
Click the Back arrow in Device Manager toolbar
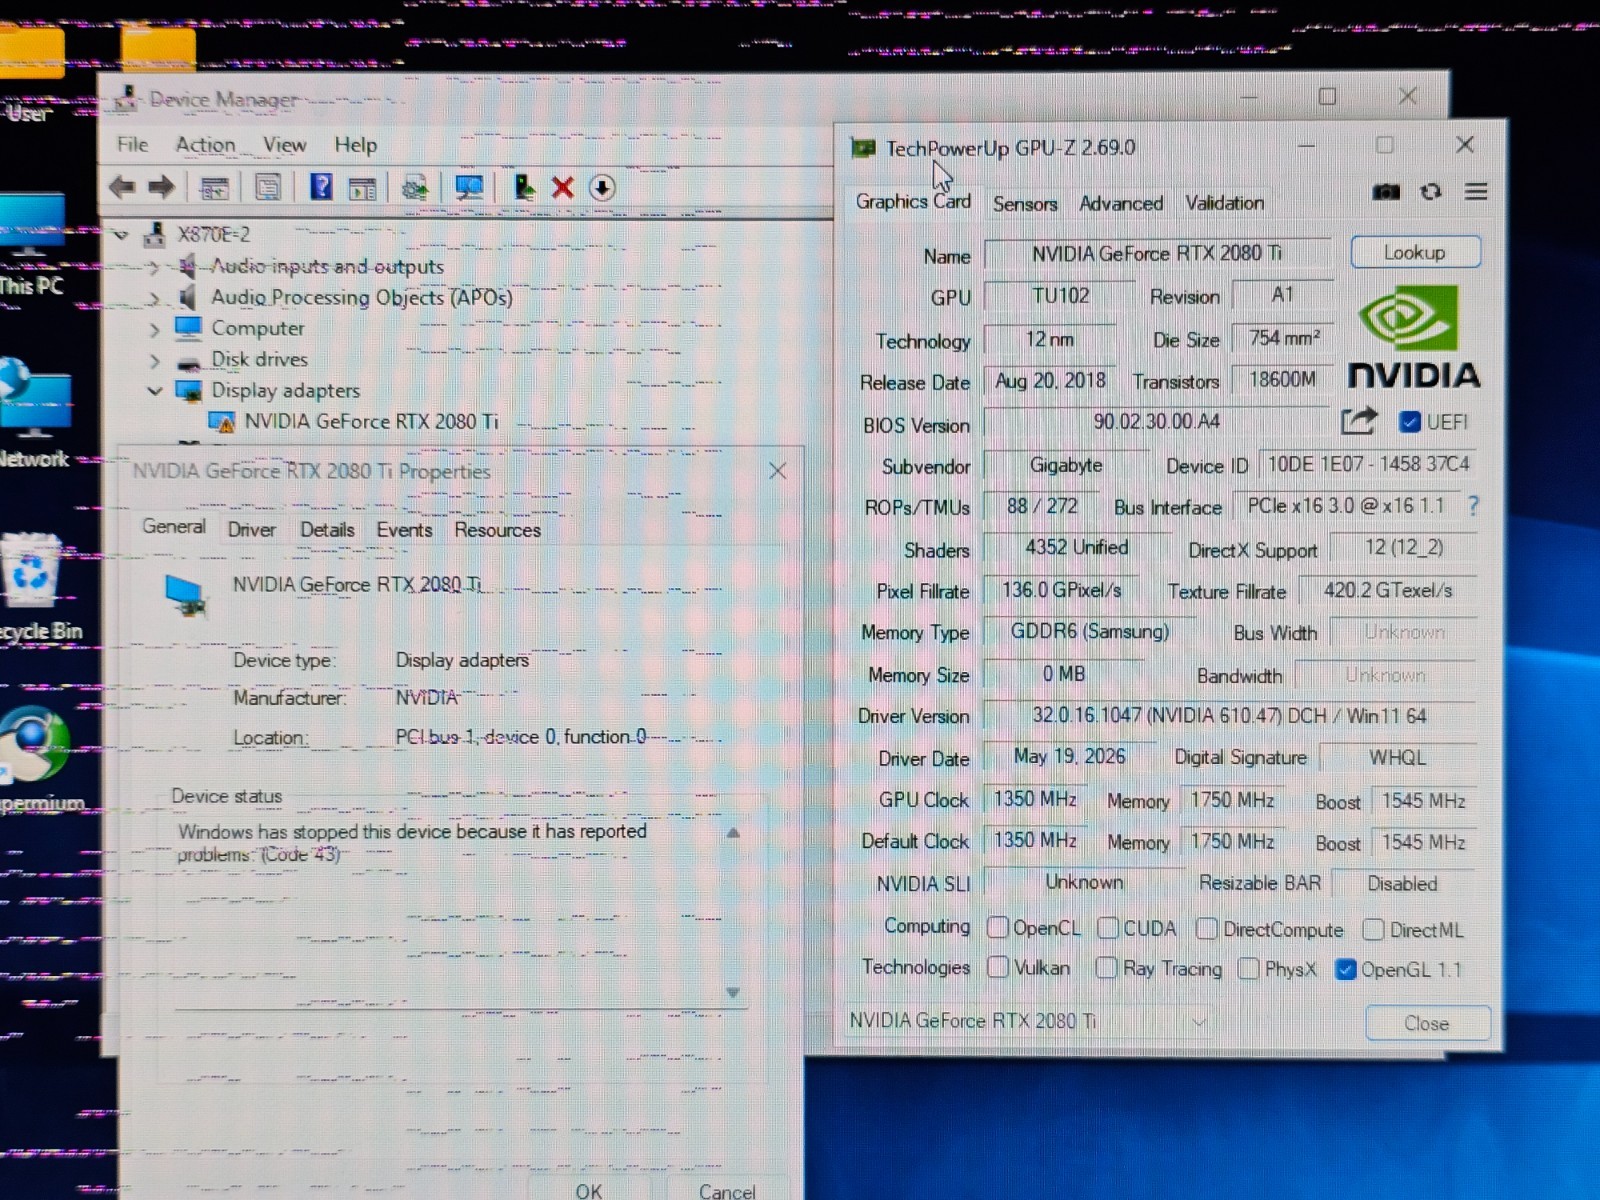click(122, 187)
